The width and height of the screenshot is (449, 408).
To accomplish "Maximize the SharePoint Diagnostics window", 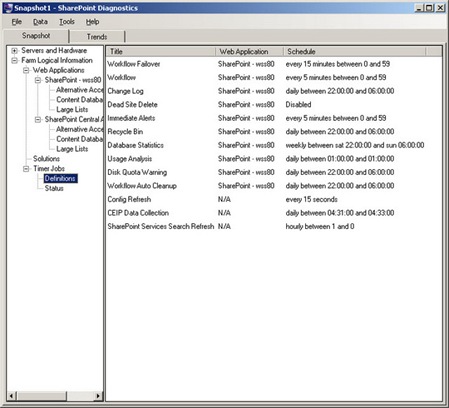I will pyautogui.click(x=429, y=8).
